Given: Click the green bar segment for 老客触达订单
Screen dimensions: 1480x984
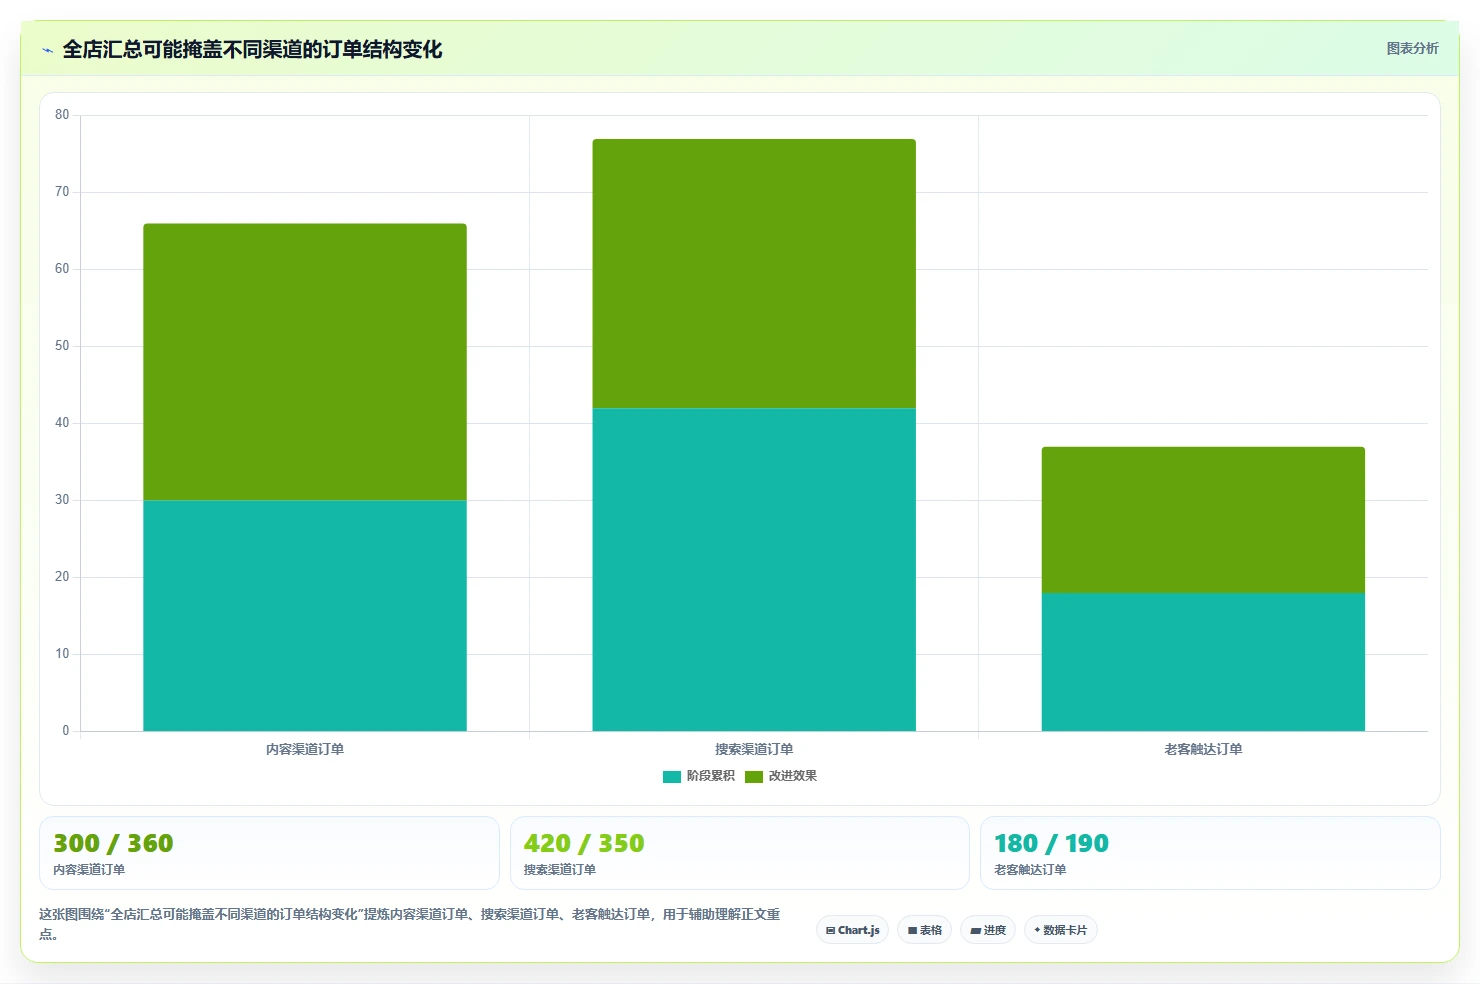Looking at the screenshot, I should [x=1203, y=520].
